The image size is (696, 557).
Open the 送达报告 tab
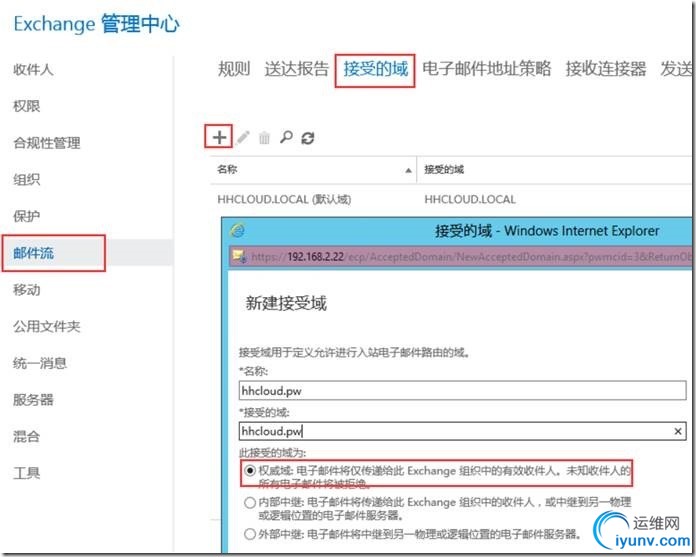(297, 69)
